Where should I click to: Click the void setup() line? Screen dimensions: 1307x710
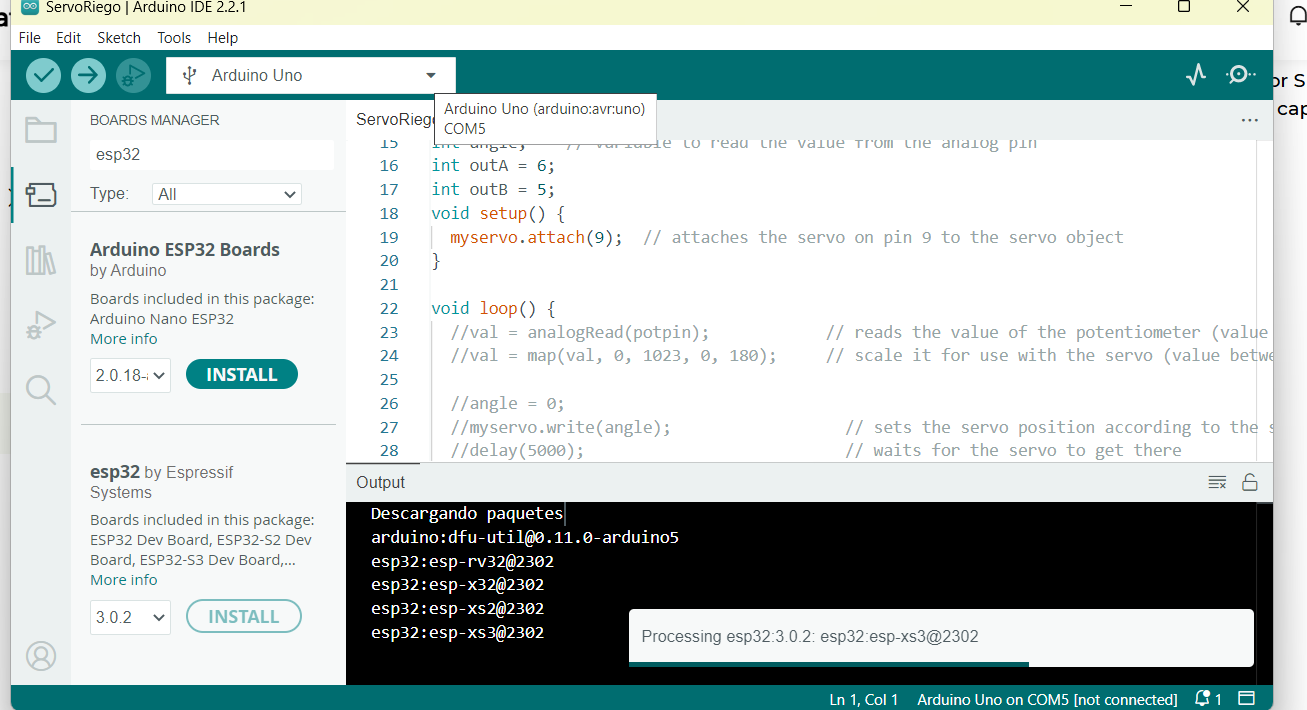(498, 213)
